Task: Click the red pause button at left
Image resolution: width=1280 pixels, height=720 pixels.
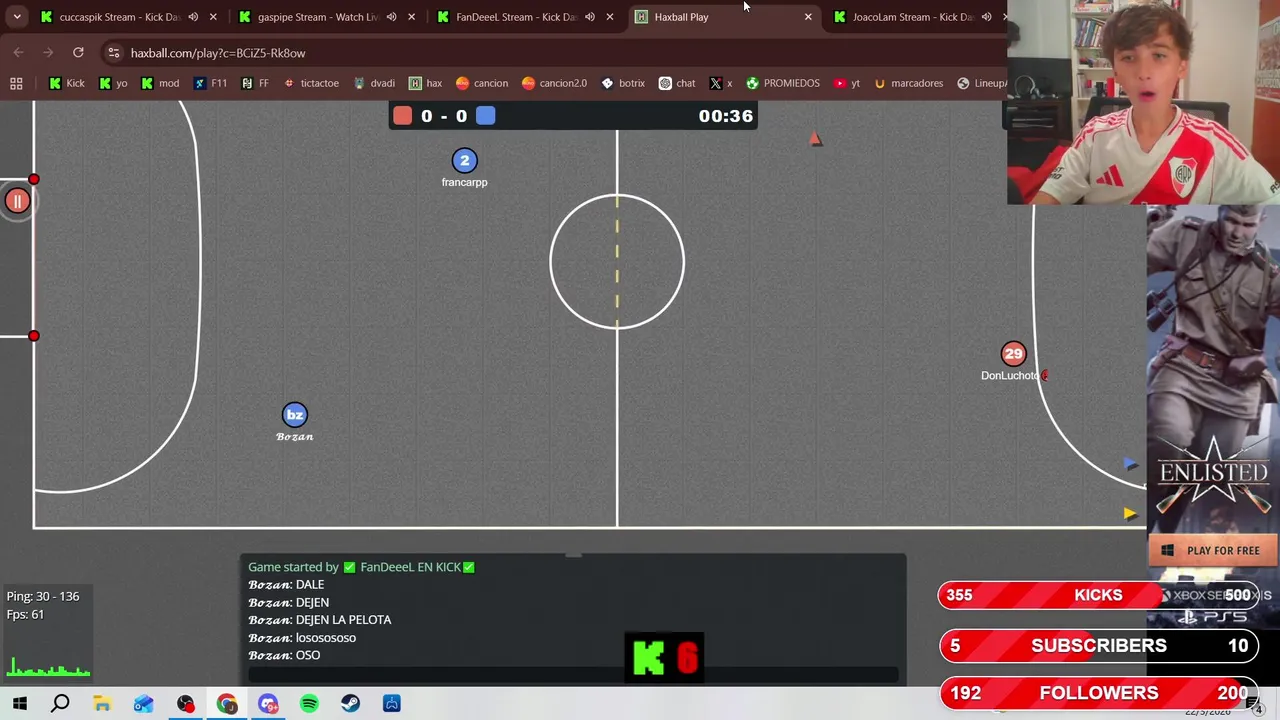Action: coord(17,202)
